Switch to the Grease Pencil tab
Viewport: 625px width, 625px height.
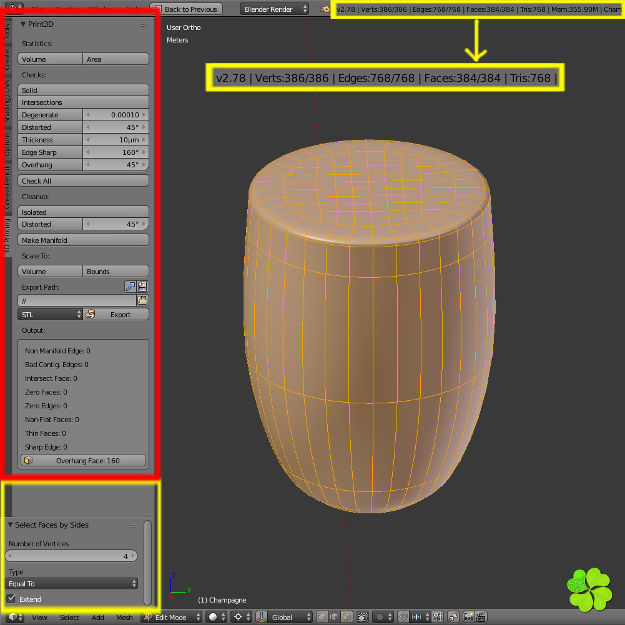tap(7, 187)
